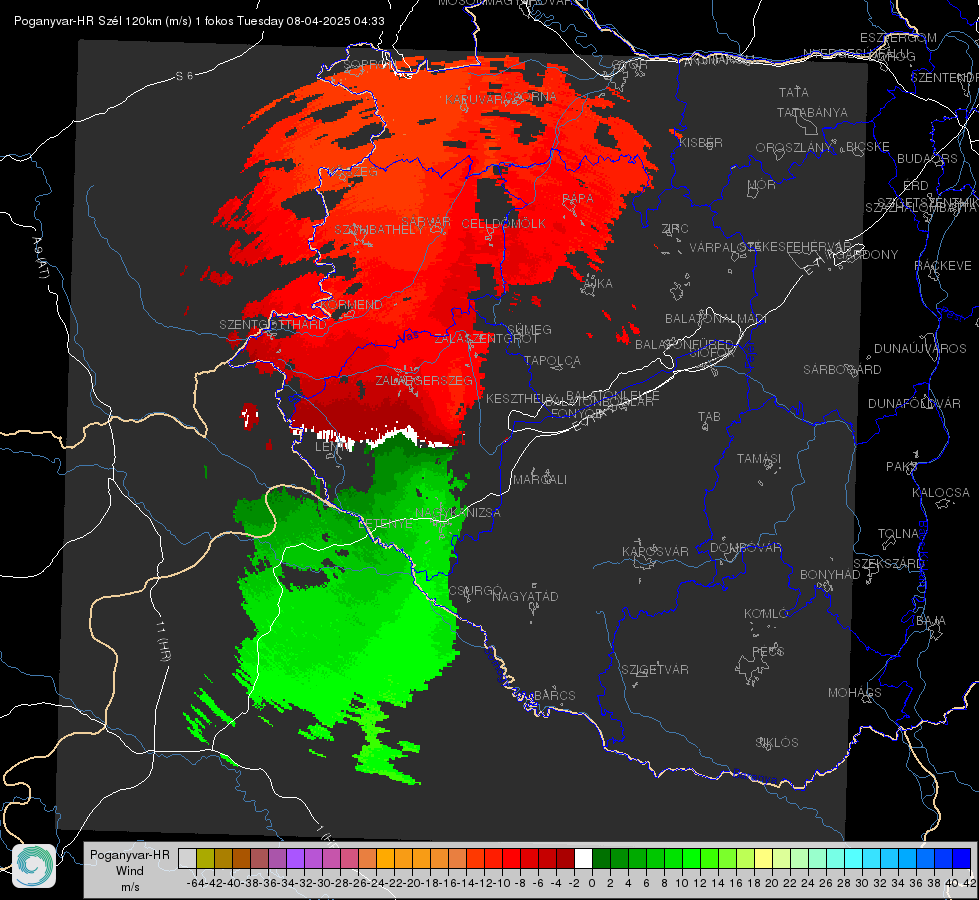Select the PECS city label
Image resolution: width=979 pixels, height=900 pixels.
point(767,651)
